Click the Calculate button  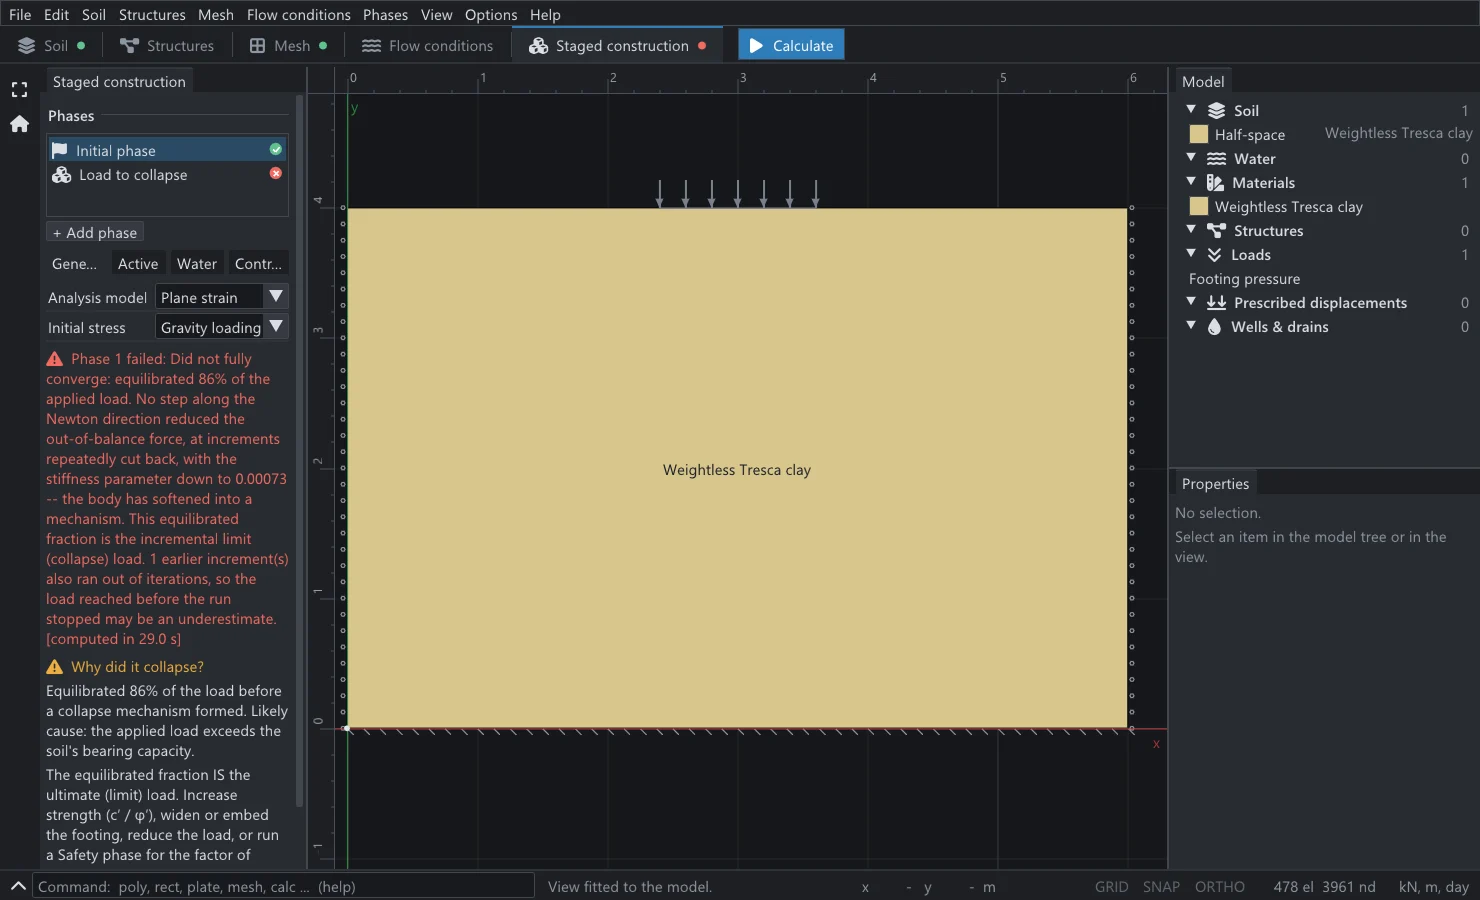click(791, 45)
